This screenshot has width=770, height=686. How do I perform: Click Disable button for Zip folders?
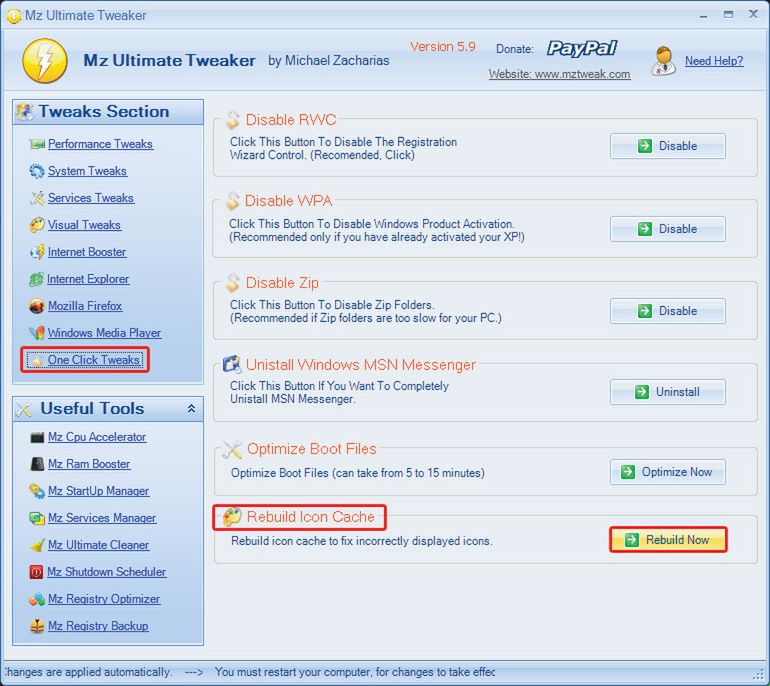(668, 311)
